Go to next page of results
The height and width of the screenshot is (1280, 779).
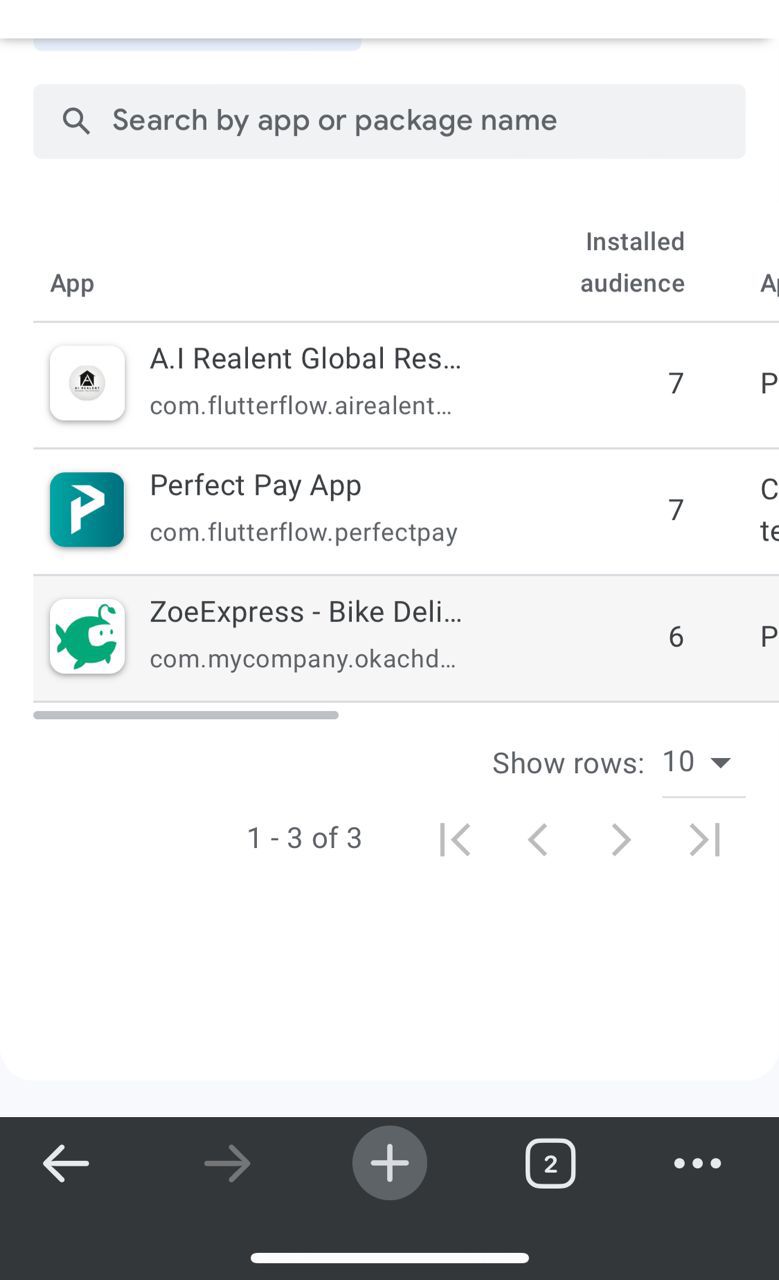(621, 840)
